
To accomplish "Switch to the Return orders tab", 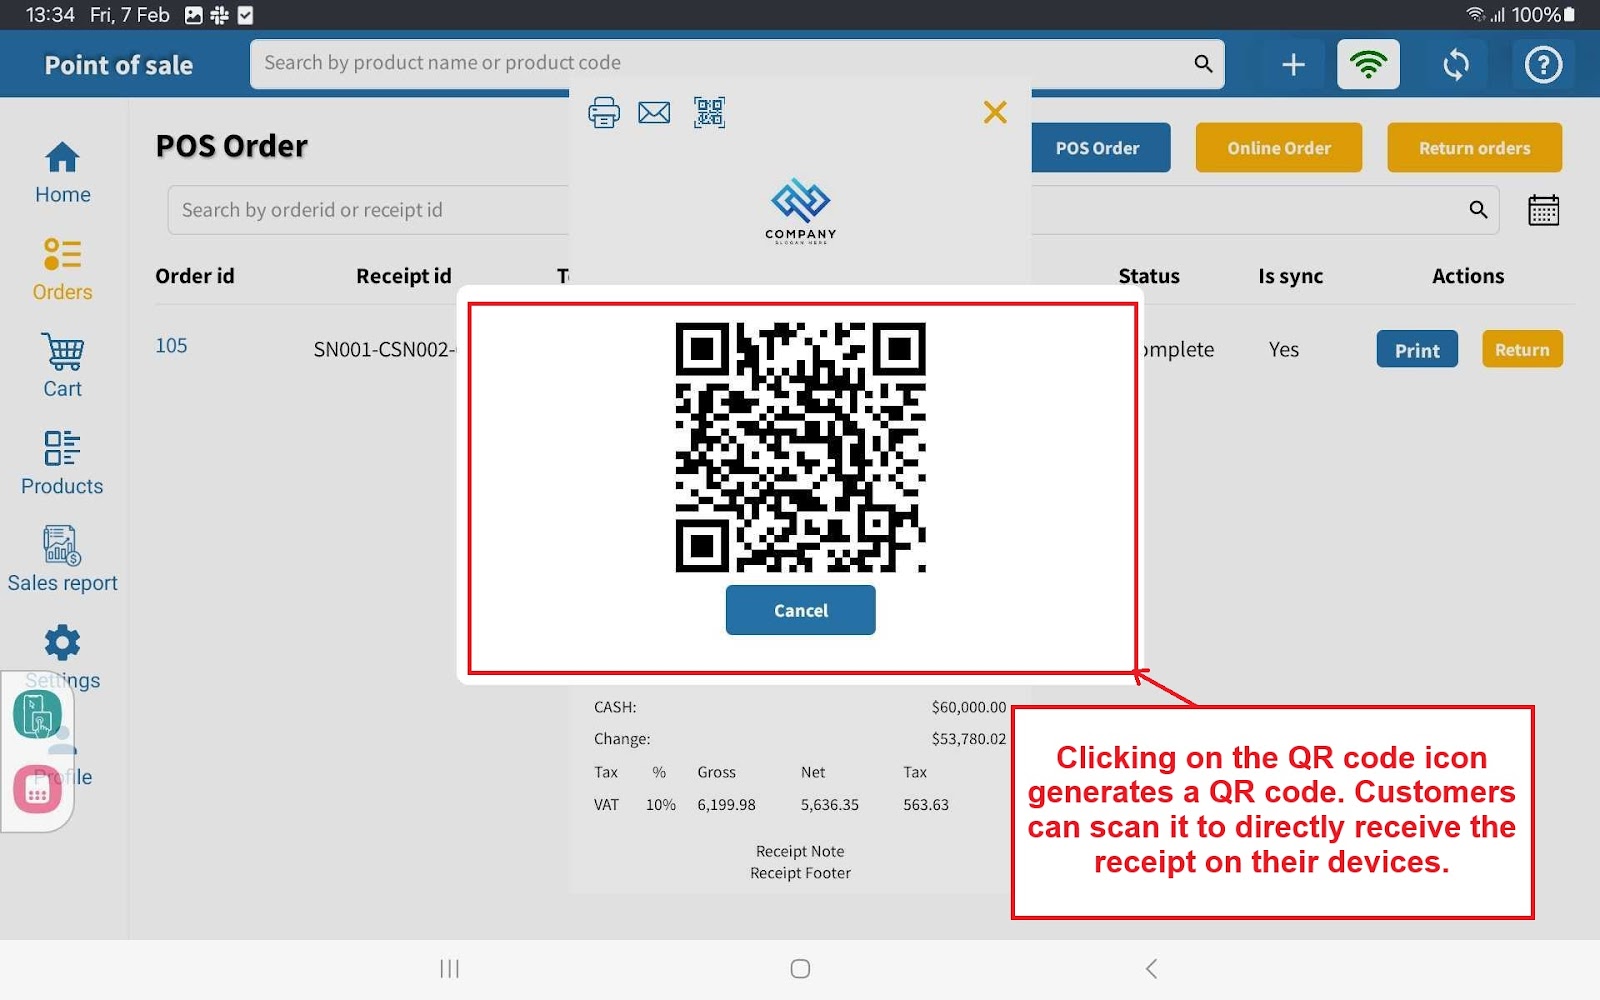I will 1474,148.
